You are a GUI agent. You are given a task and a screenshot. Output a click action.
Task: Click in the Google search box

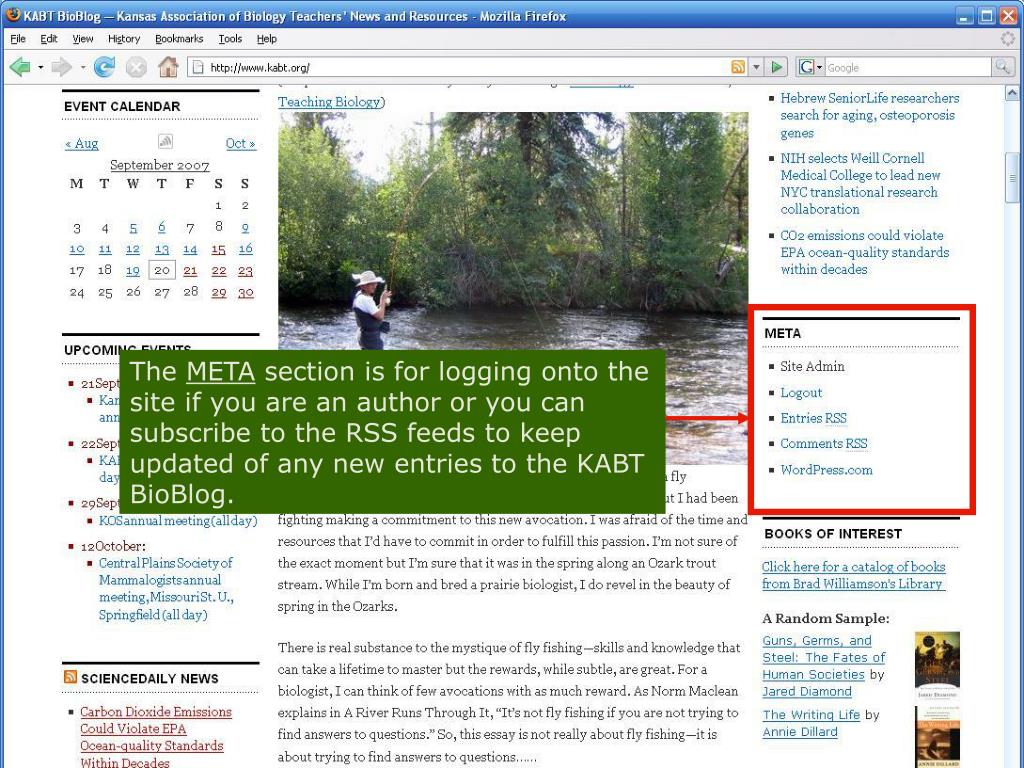[x=908, y=67]
